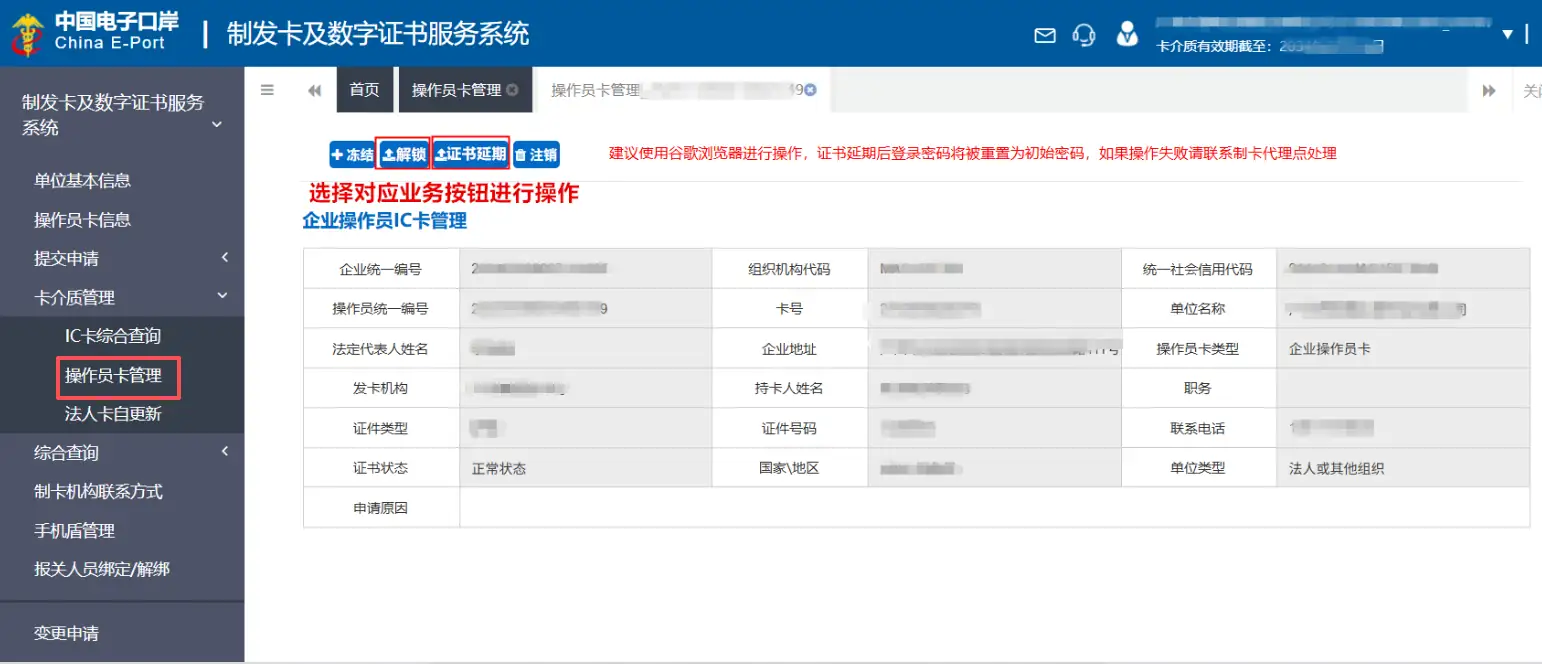Click the 证书延期 button

[471, 154]
